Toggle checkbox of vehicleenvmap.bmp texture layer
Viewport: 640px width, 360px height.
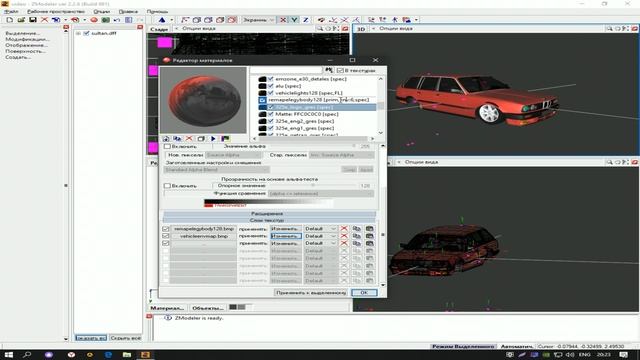click(165, 236)
